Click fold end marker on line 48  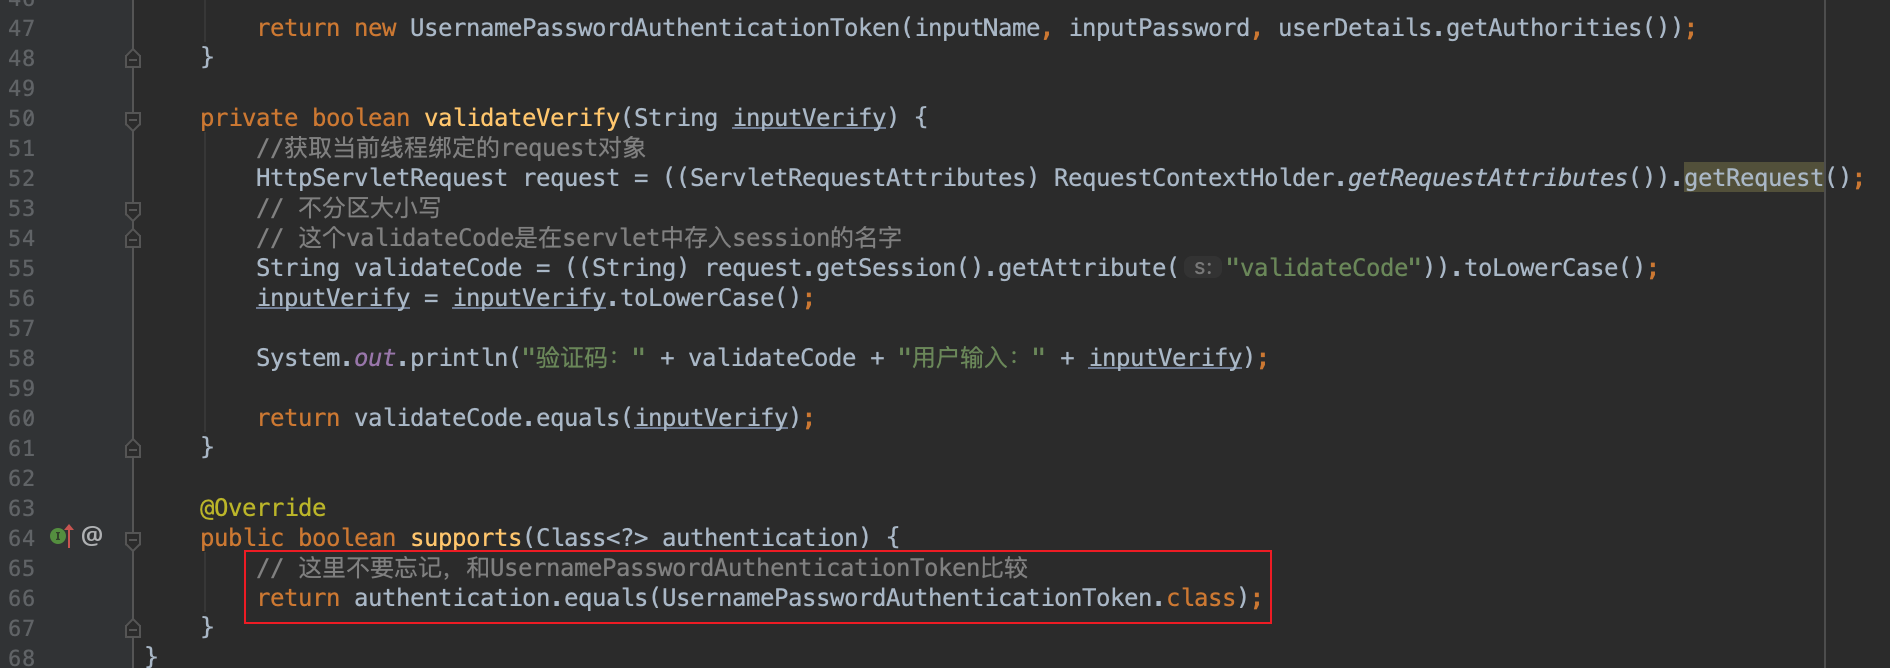pos(133,60)
